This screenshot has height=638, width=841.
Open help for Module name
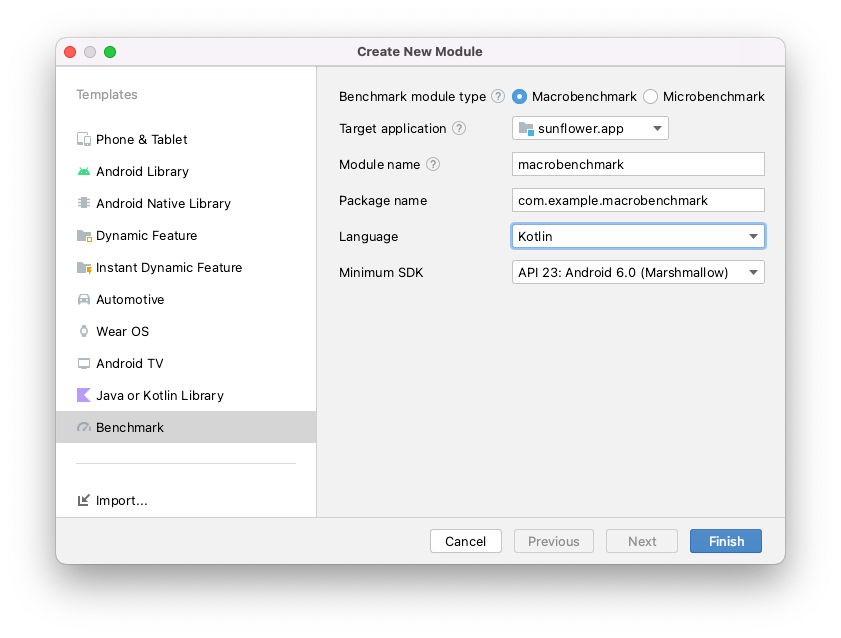pos(433,164)
